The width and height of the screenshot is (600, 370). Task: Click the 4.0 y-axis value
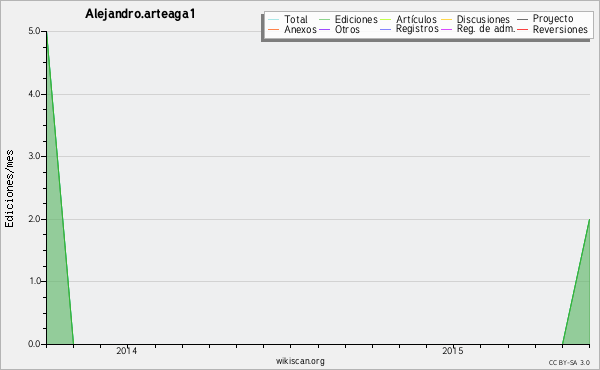pos(34,94)
